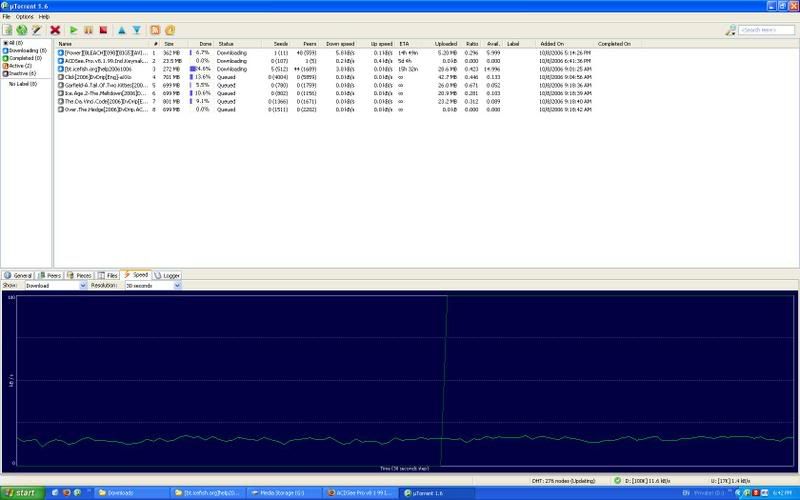Image resolution: width=800 pixels, height=500 pixels.
Task: Switch to the ACDSee Pro taskbar window
Action: 361,493
